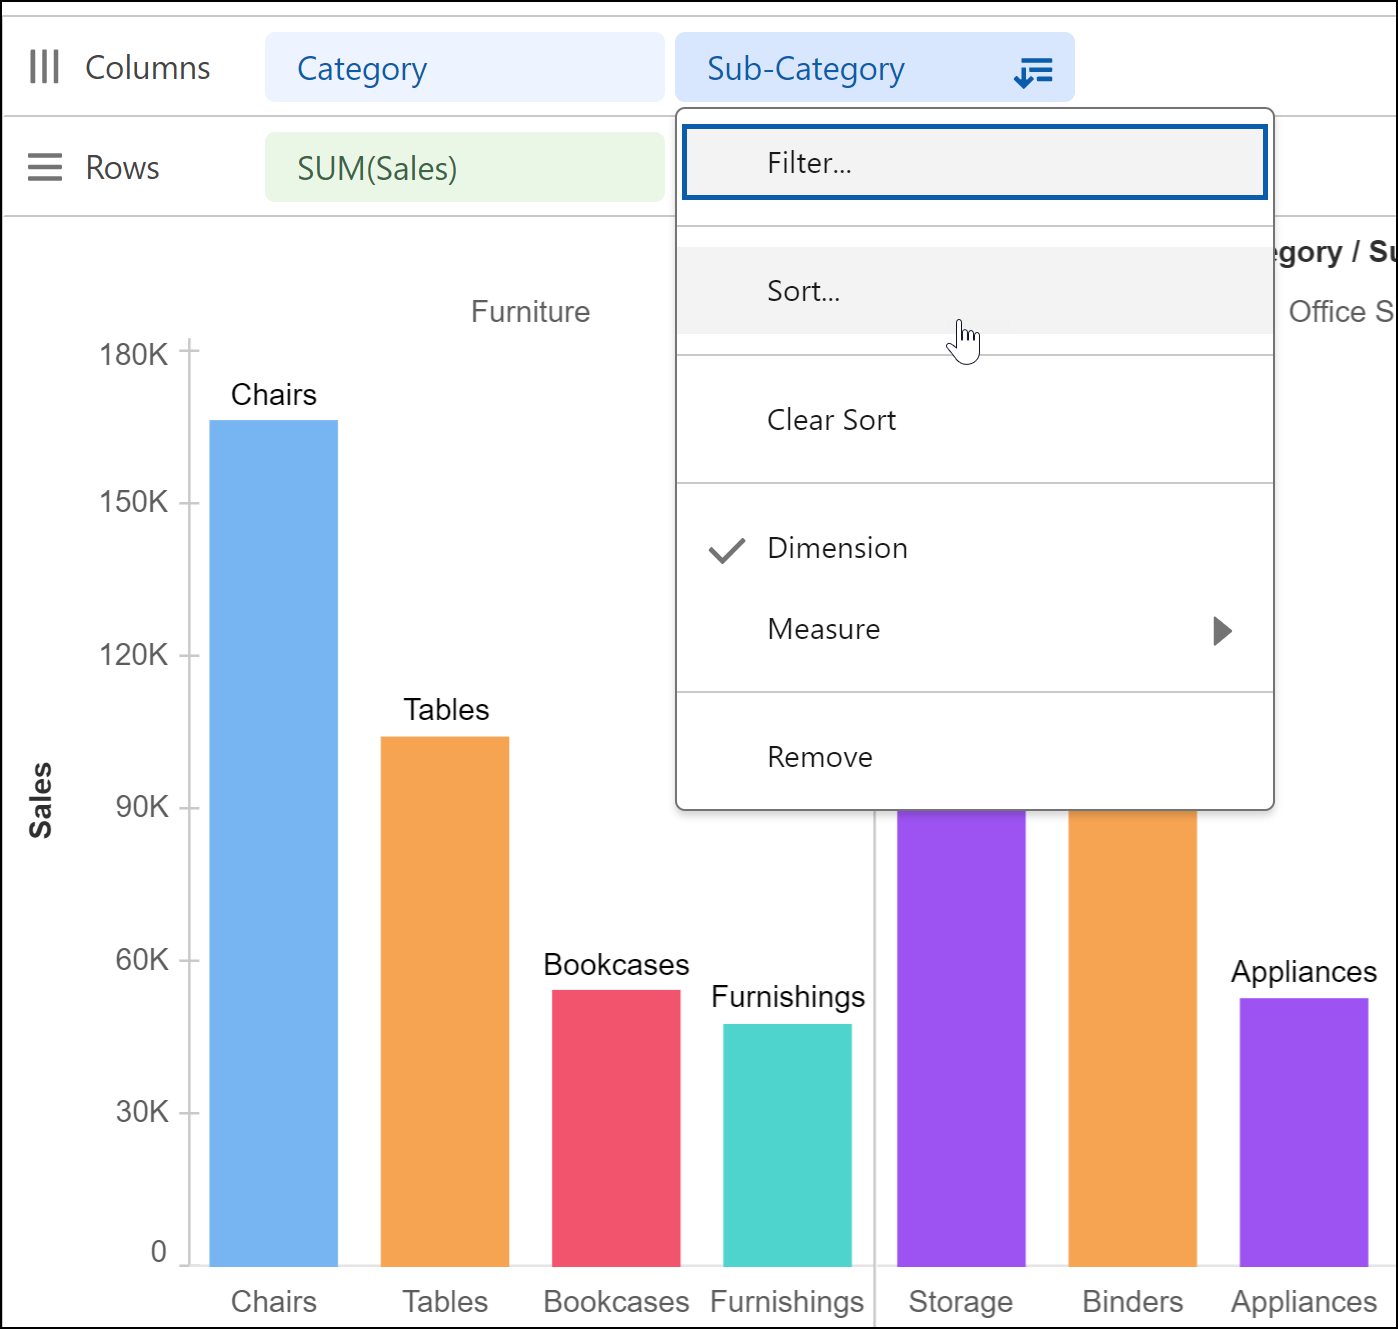Click the Appliances axis label at bottom
Screen dimensions: 1398x1329
(1304, 1301)
